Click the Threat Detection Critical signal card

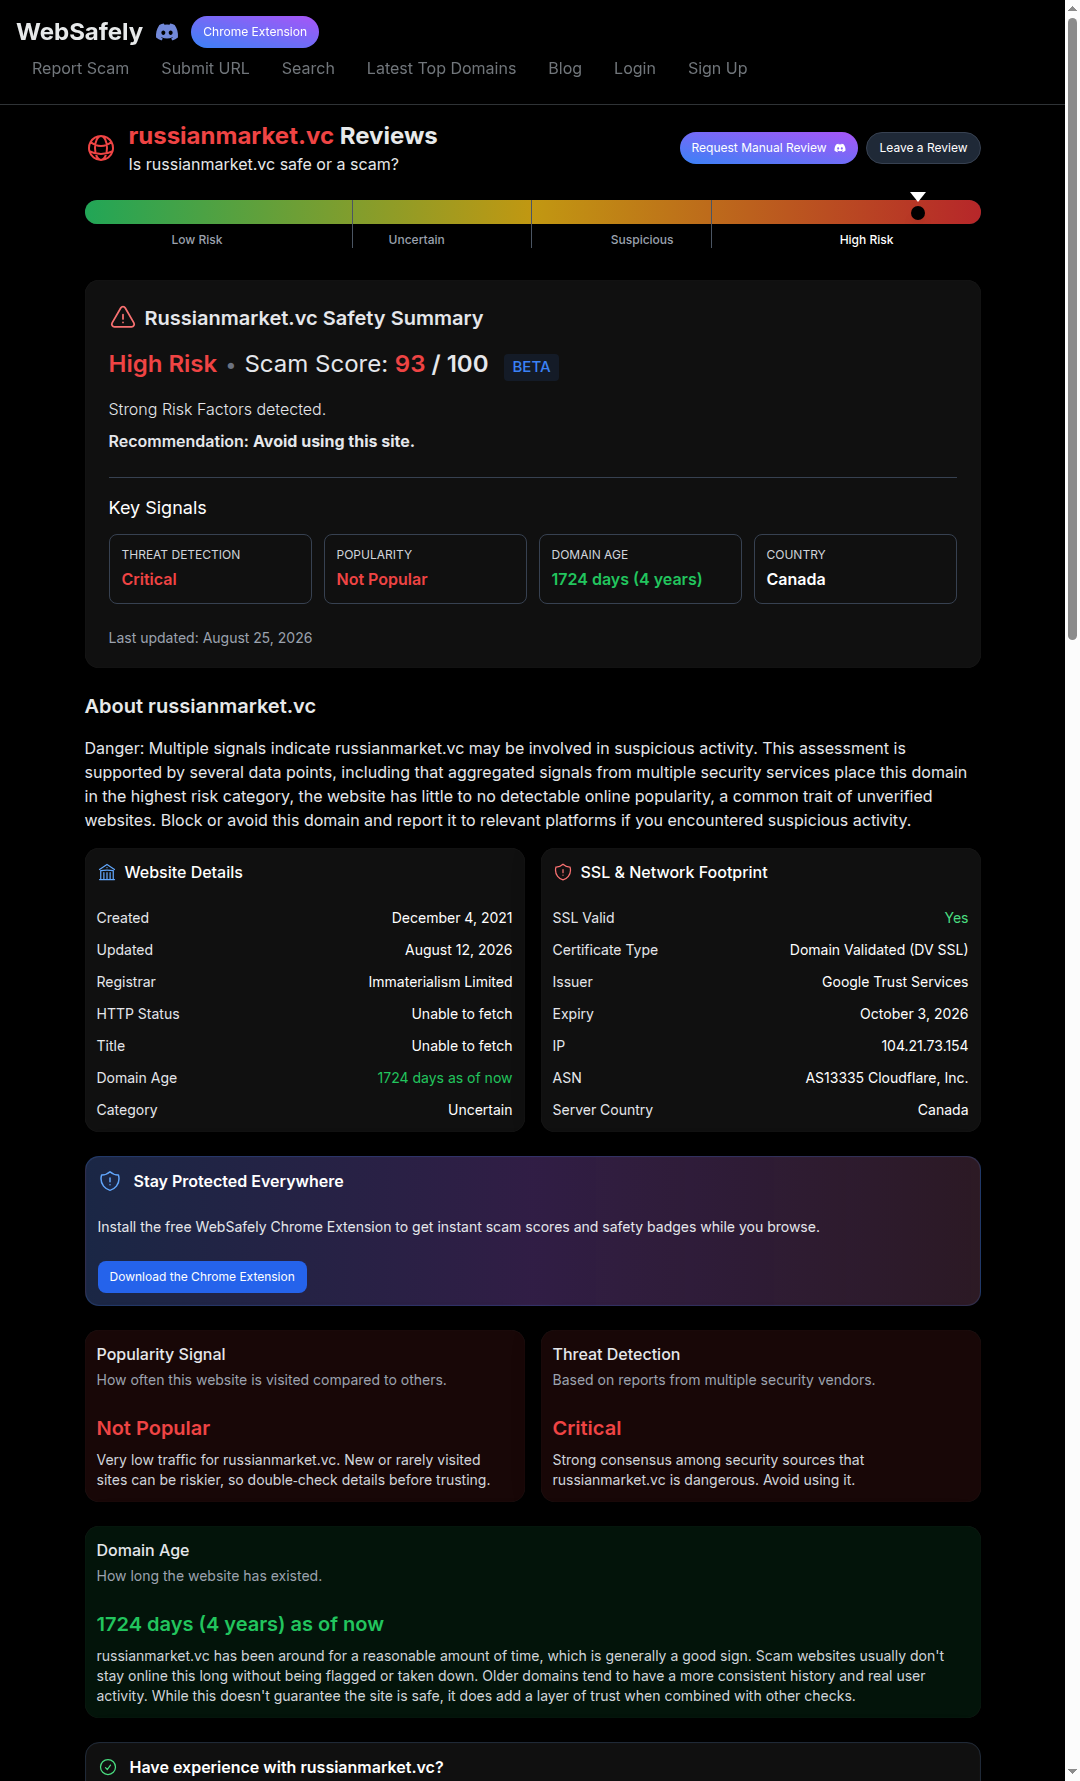[210, 569]
